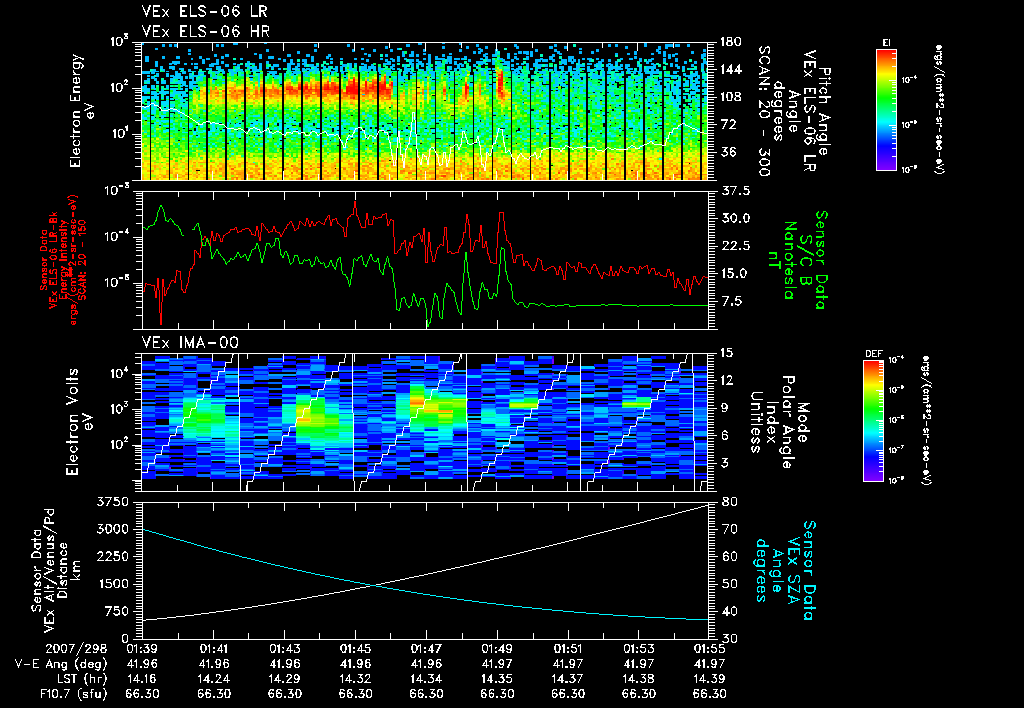Image resolution: width=1024 pixels, height=708 pixels.
Task: Click the DEF color scale bar
Action: click(873, 421)
